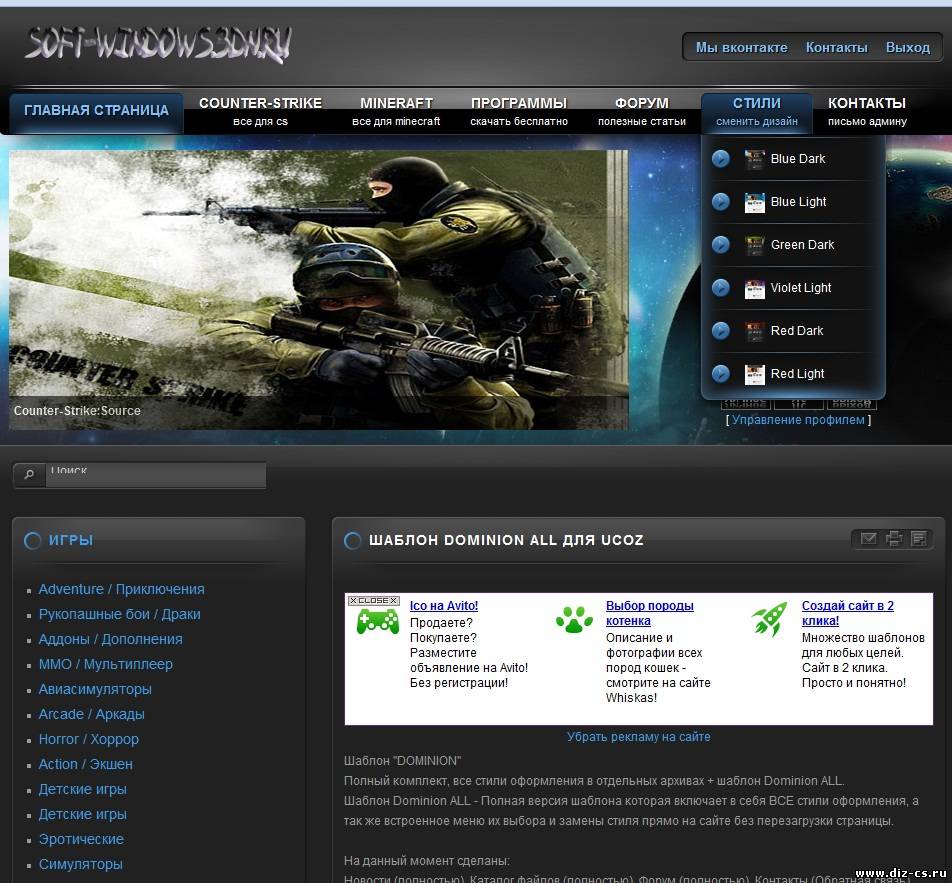Open the КОНТАКТЫ письмо админу menu item

(867, 112)
